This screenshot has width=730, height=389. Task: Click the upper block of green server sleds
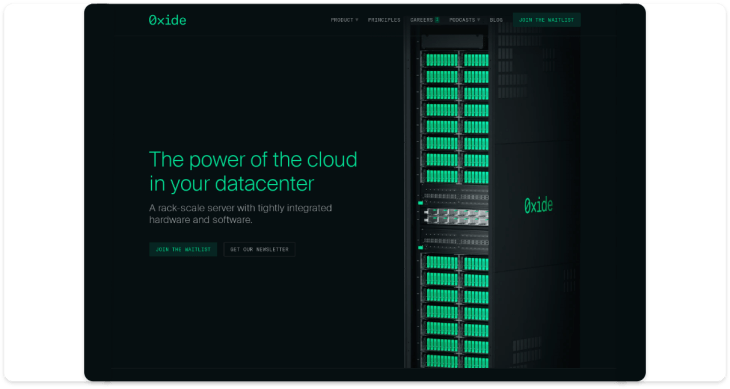click(x=455, y=118)
